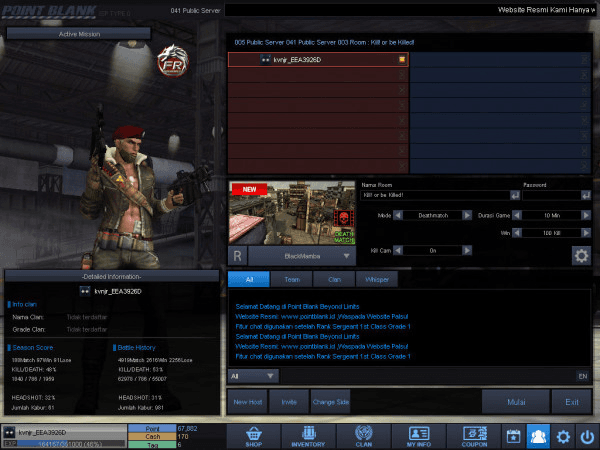Click the chat message input field

[427, 376]
